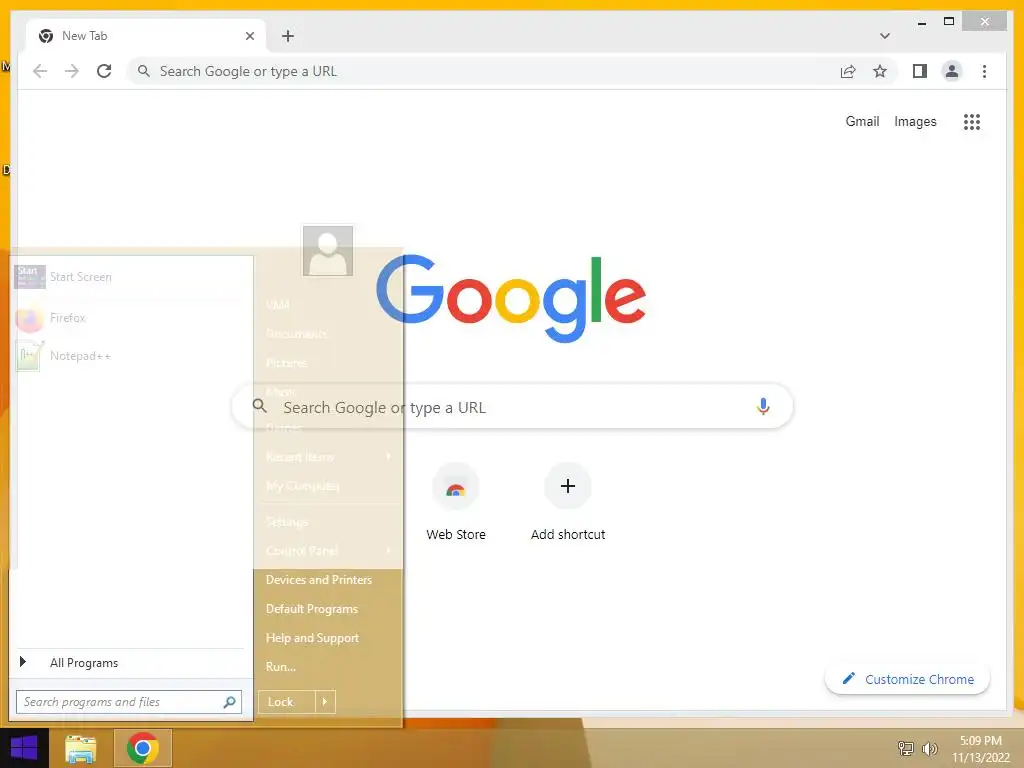Open the Web Store shortcut
Screen dimensions: 1024x768
click(x=456, y=502)
